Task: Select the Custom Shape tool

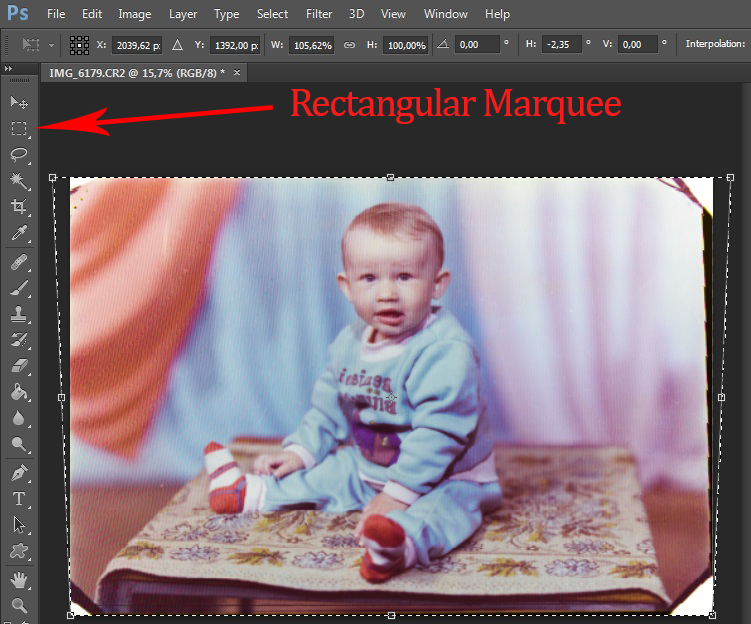Action: tap(19, 551)
